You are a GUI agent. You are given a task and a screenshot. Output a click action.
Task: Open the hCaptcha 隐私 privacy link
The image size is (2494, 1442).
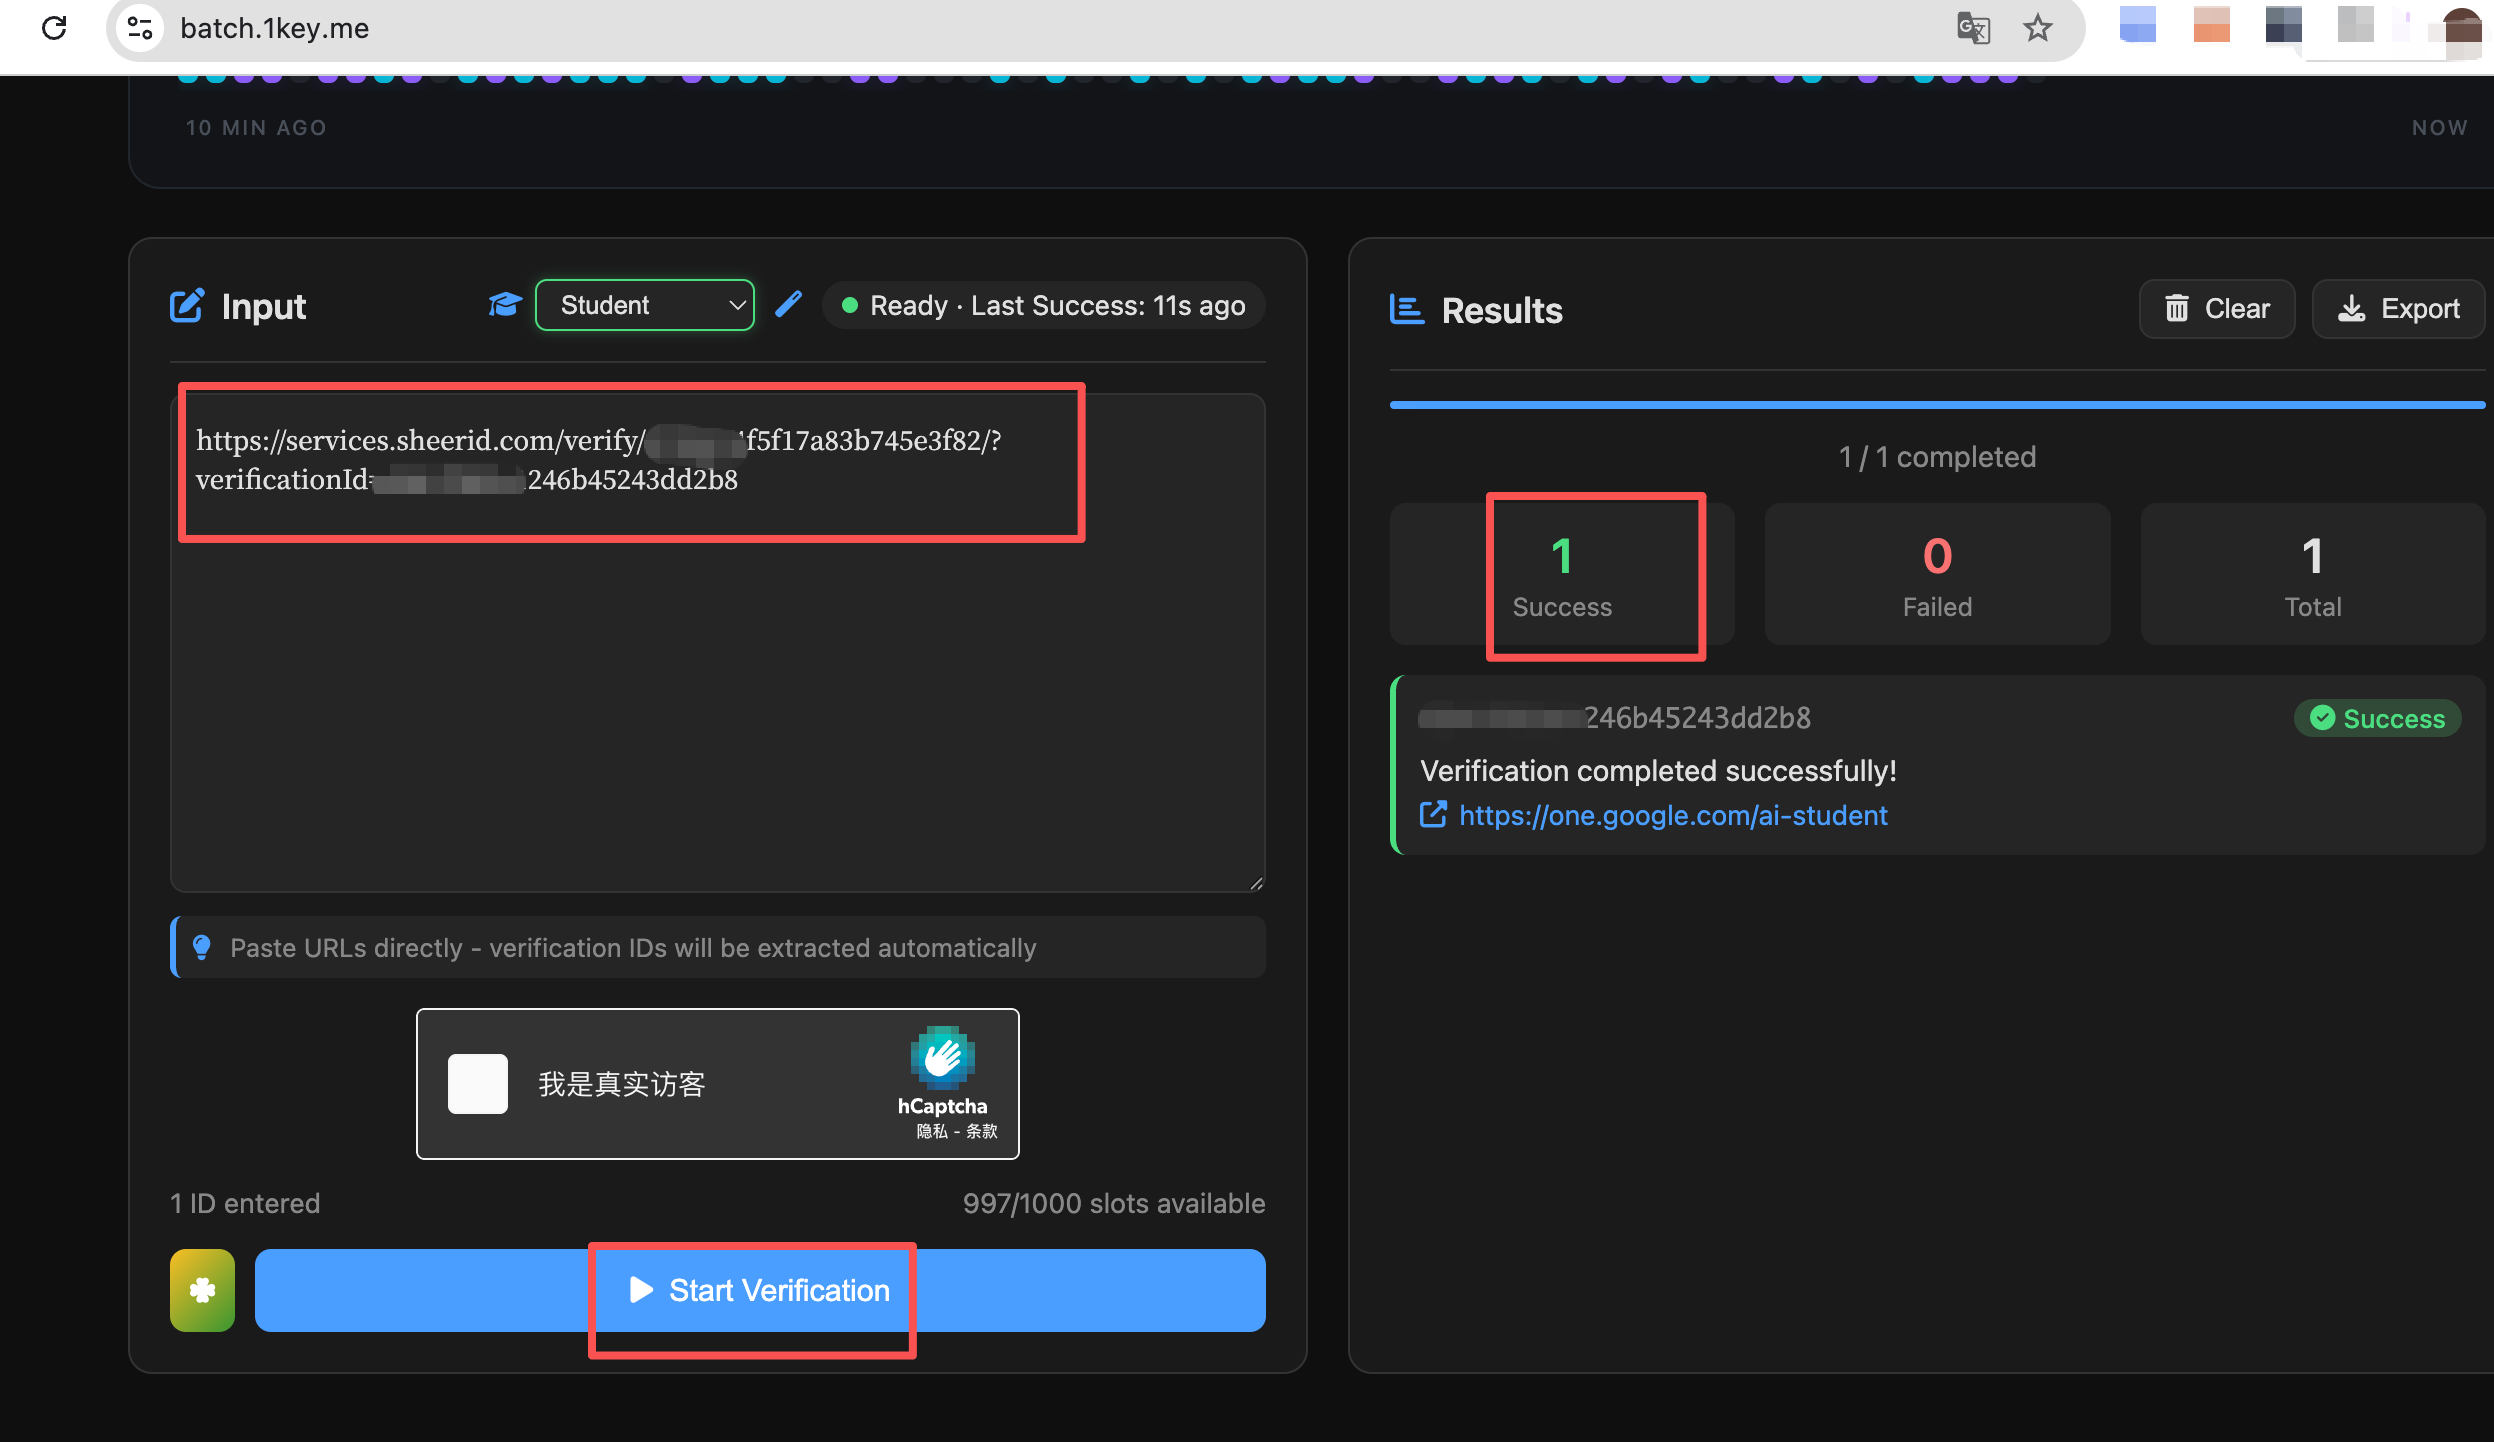(931, 1131)
